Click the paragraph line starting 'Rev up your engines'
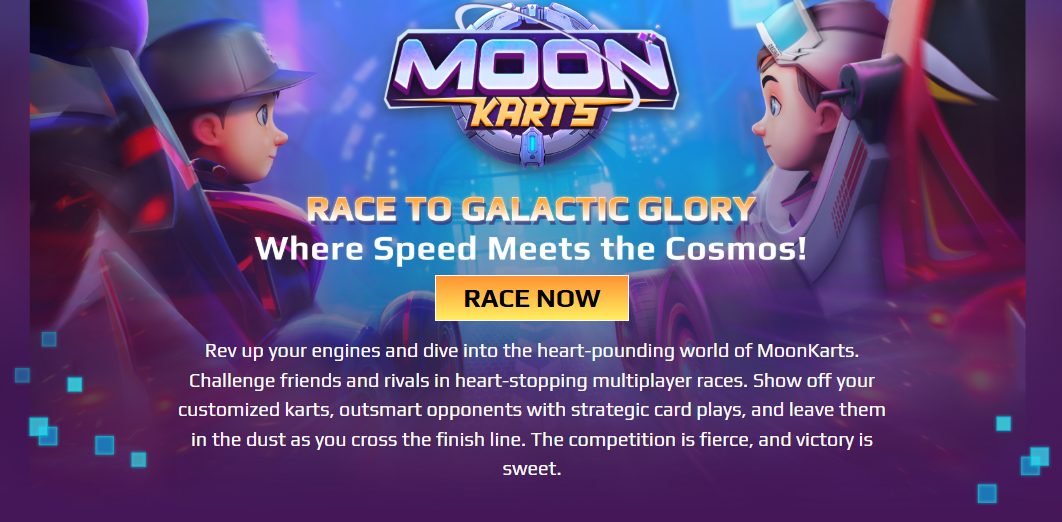This screenshot has width=1062, height=522. pyautogui.click(x=532, y=351)
